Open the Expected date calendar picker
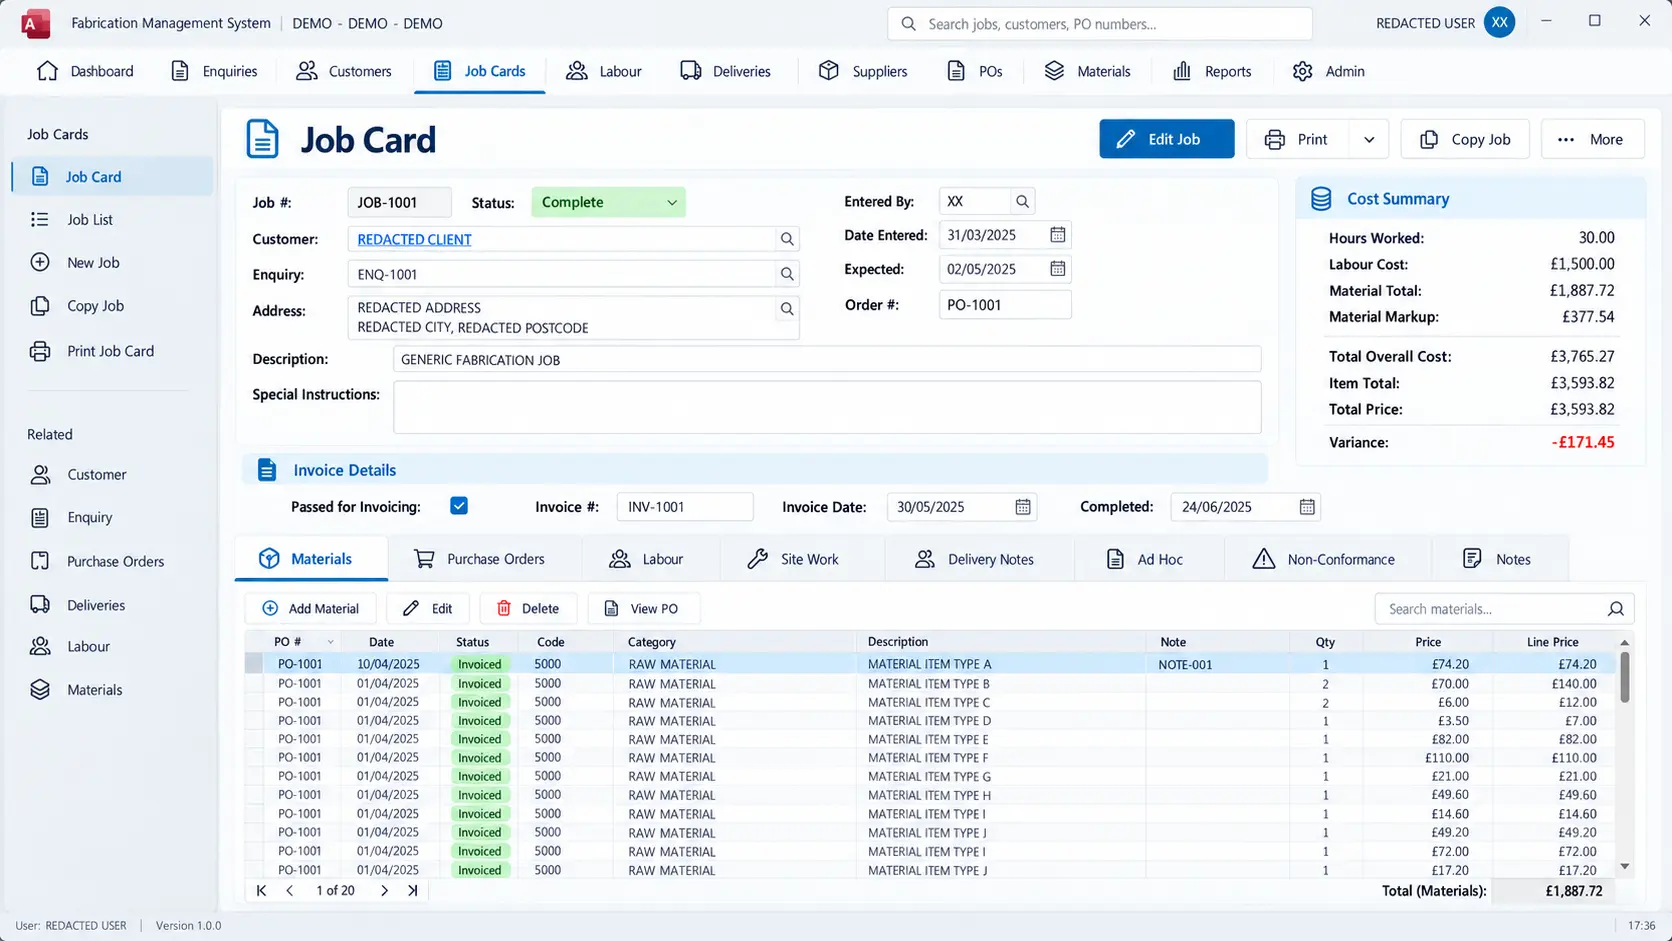Image resolution: width=1672 pixels, height=941 pixels. pos(1058,269)
